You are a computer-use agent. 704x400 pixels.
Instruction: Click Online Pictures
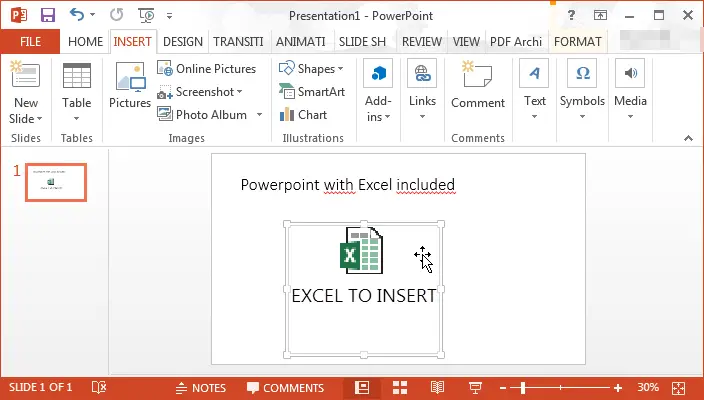click(x=207, y=69)
